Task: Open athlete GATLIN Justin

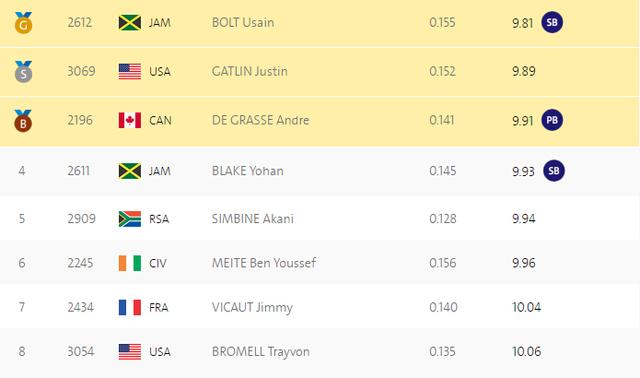Action: point(249,71)
